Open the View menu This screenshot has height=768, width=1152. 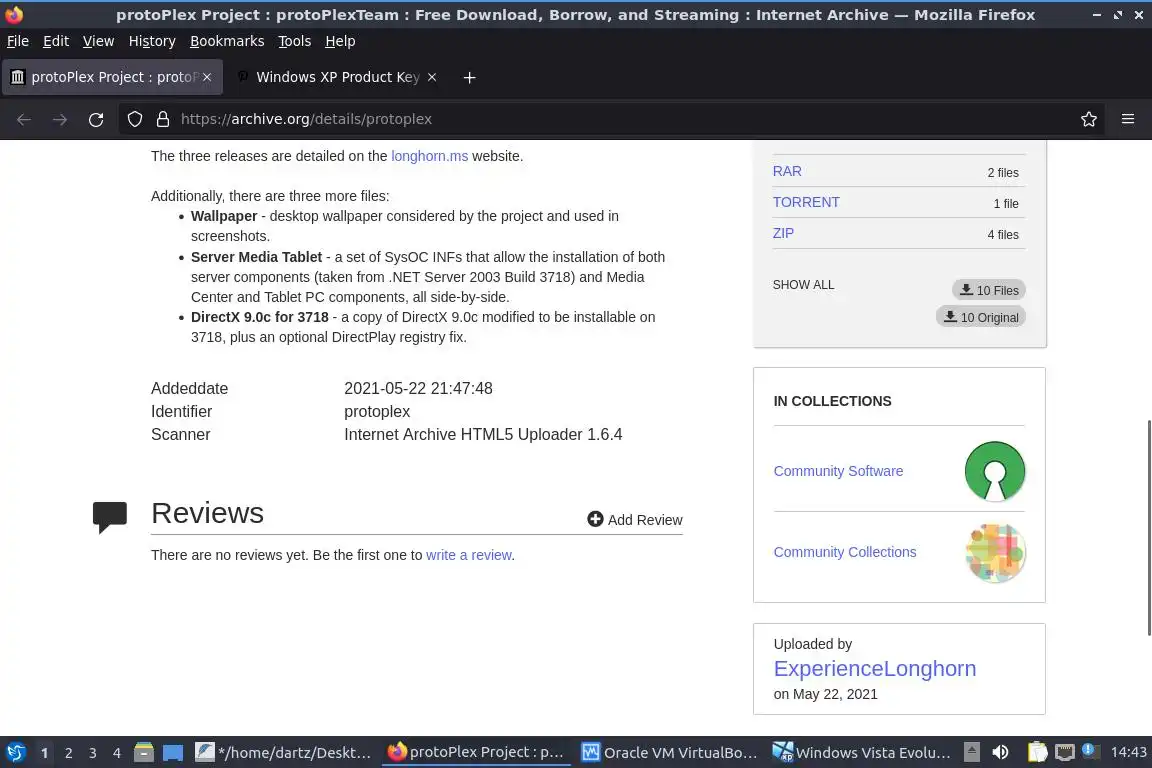tap(98, 41)
